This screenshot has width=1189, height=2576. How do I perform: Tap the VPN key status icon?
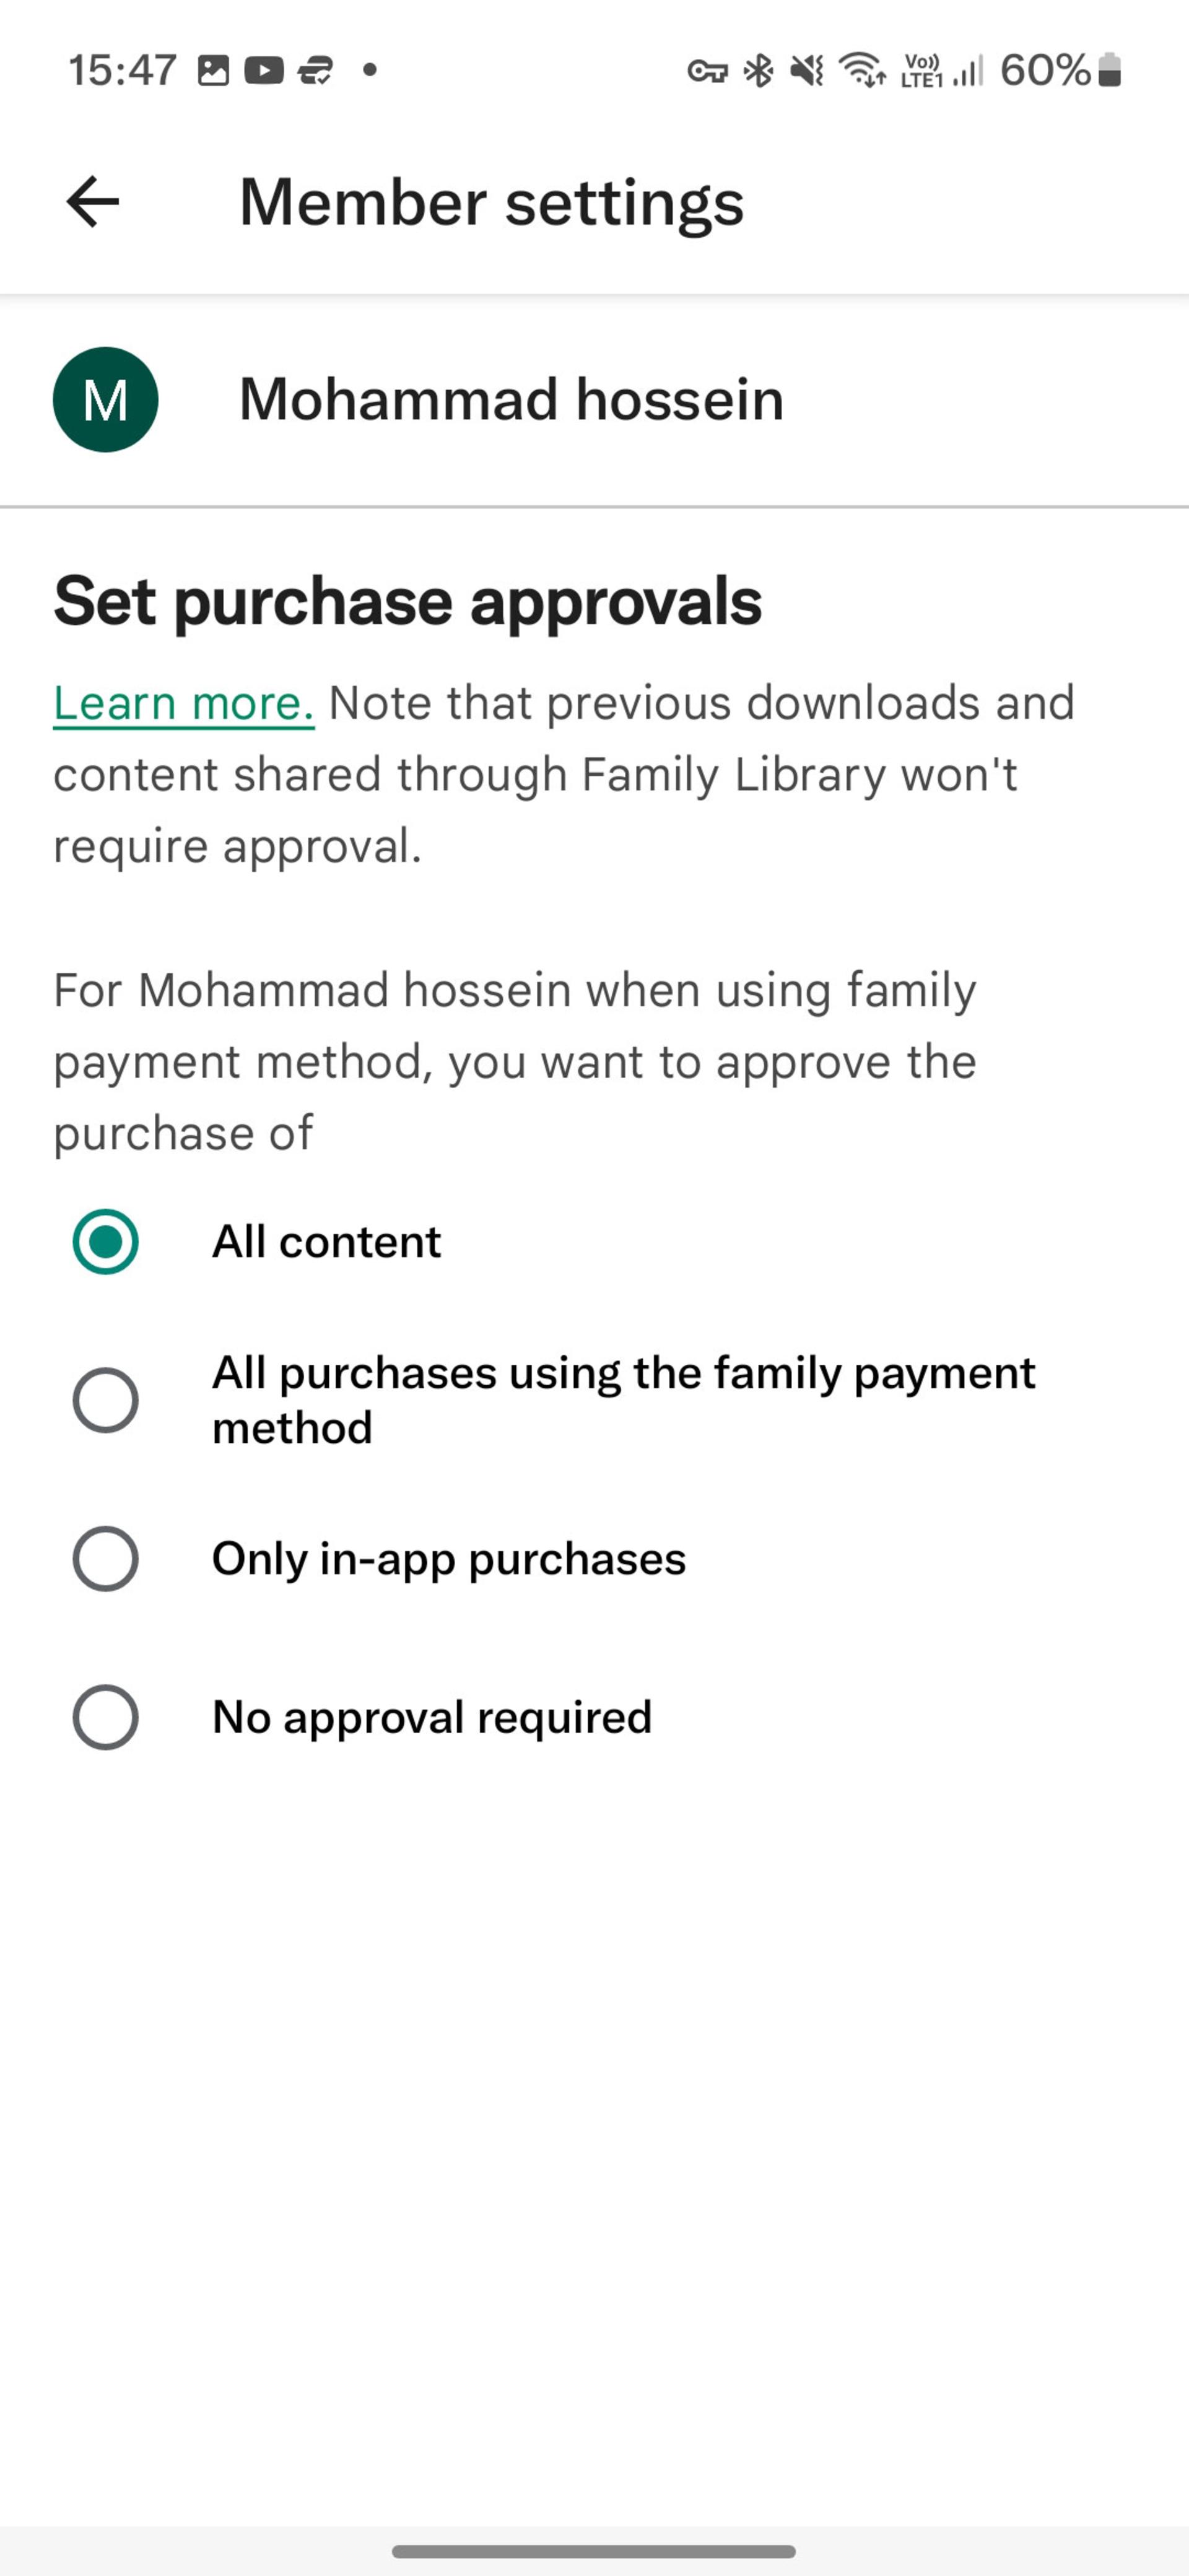707,71
